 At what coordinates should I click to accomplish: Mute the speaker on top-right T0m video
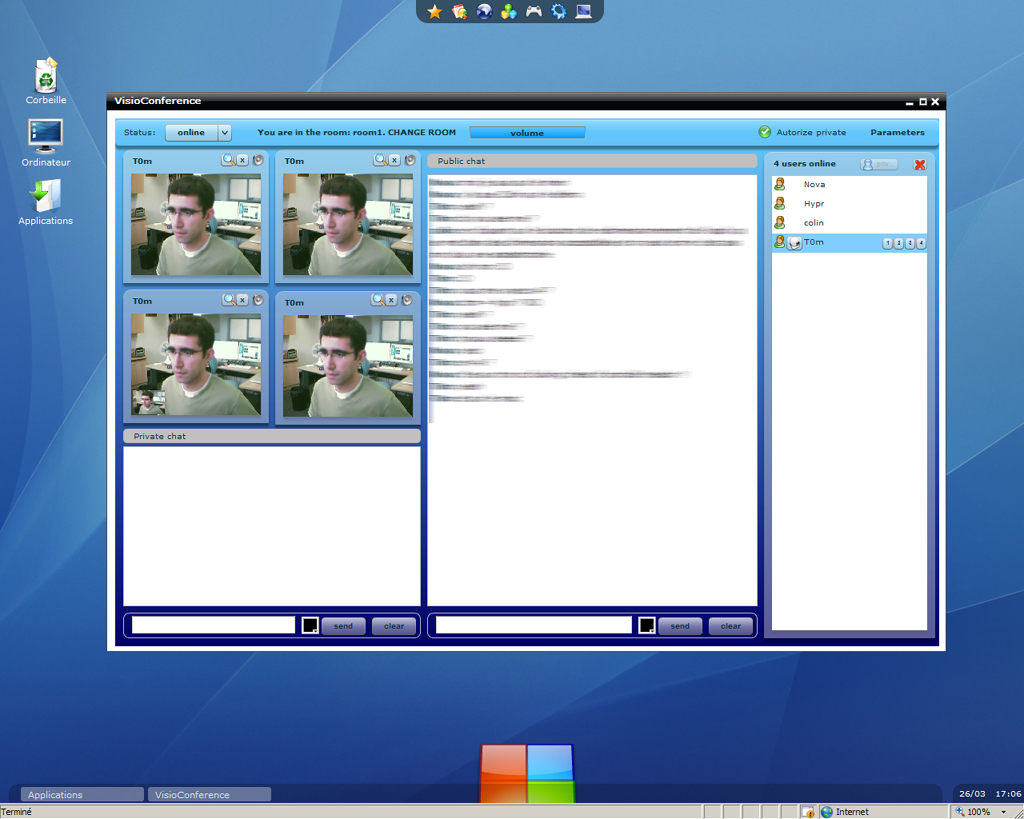[x=410, y=160]
